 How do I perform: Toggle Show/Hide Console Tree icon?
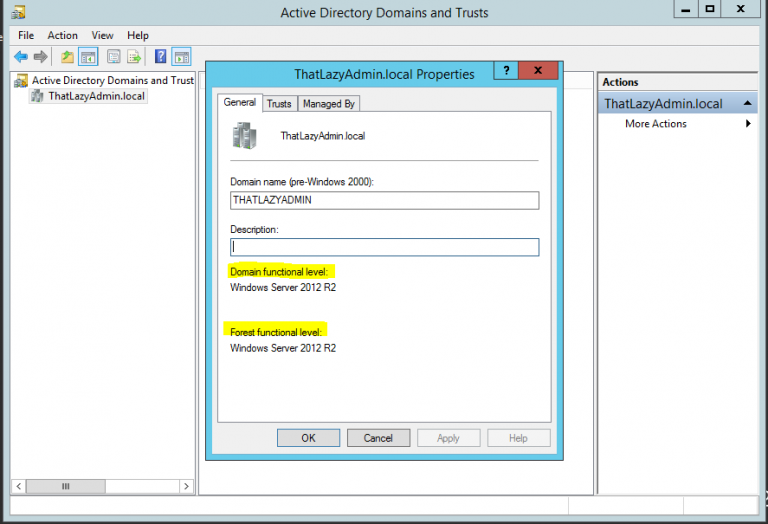(x=88, y=57)
